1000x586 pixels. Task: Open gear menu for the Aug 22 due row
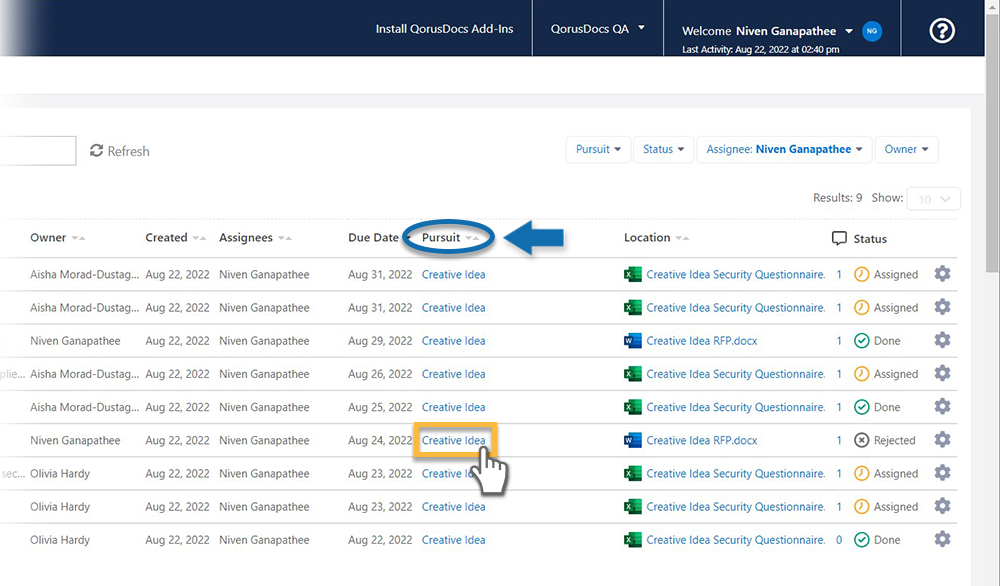click(942, 540)
